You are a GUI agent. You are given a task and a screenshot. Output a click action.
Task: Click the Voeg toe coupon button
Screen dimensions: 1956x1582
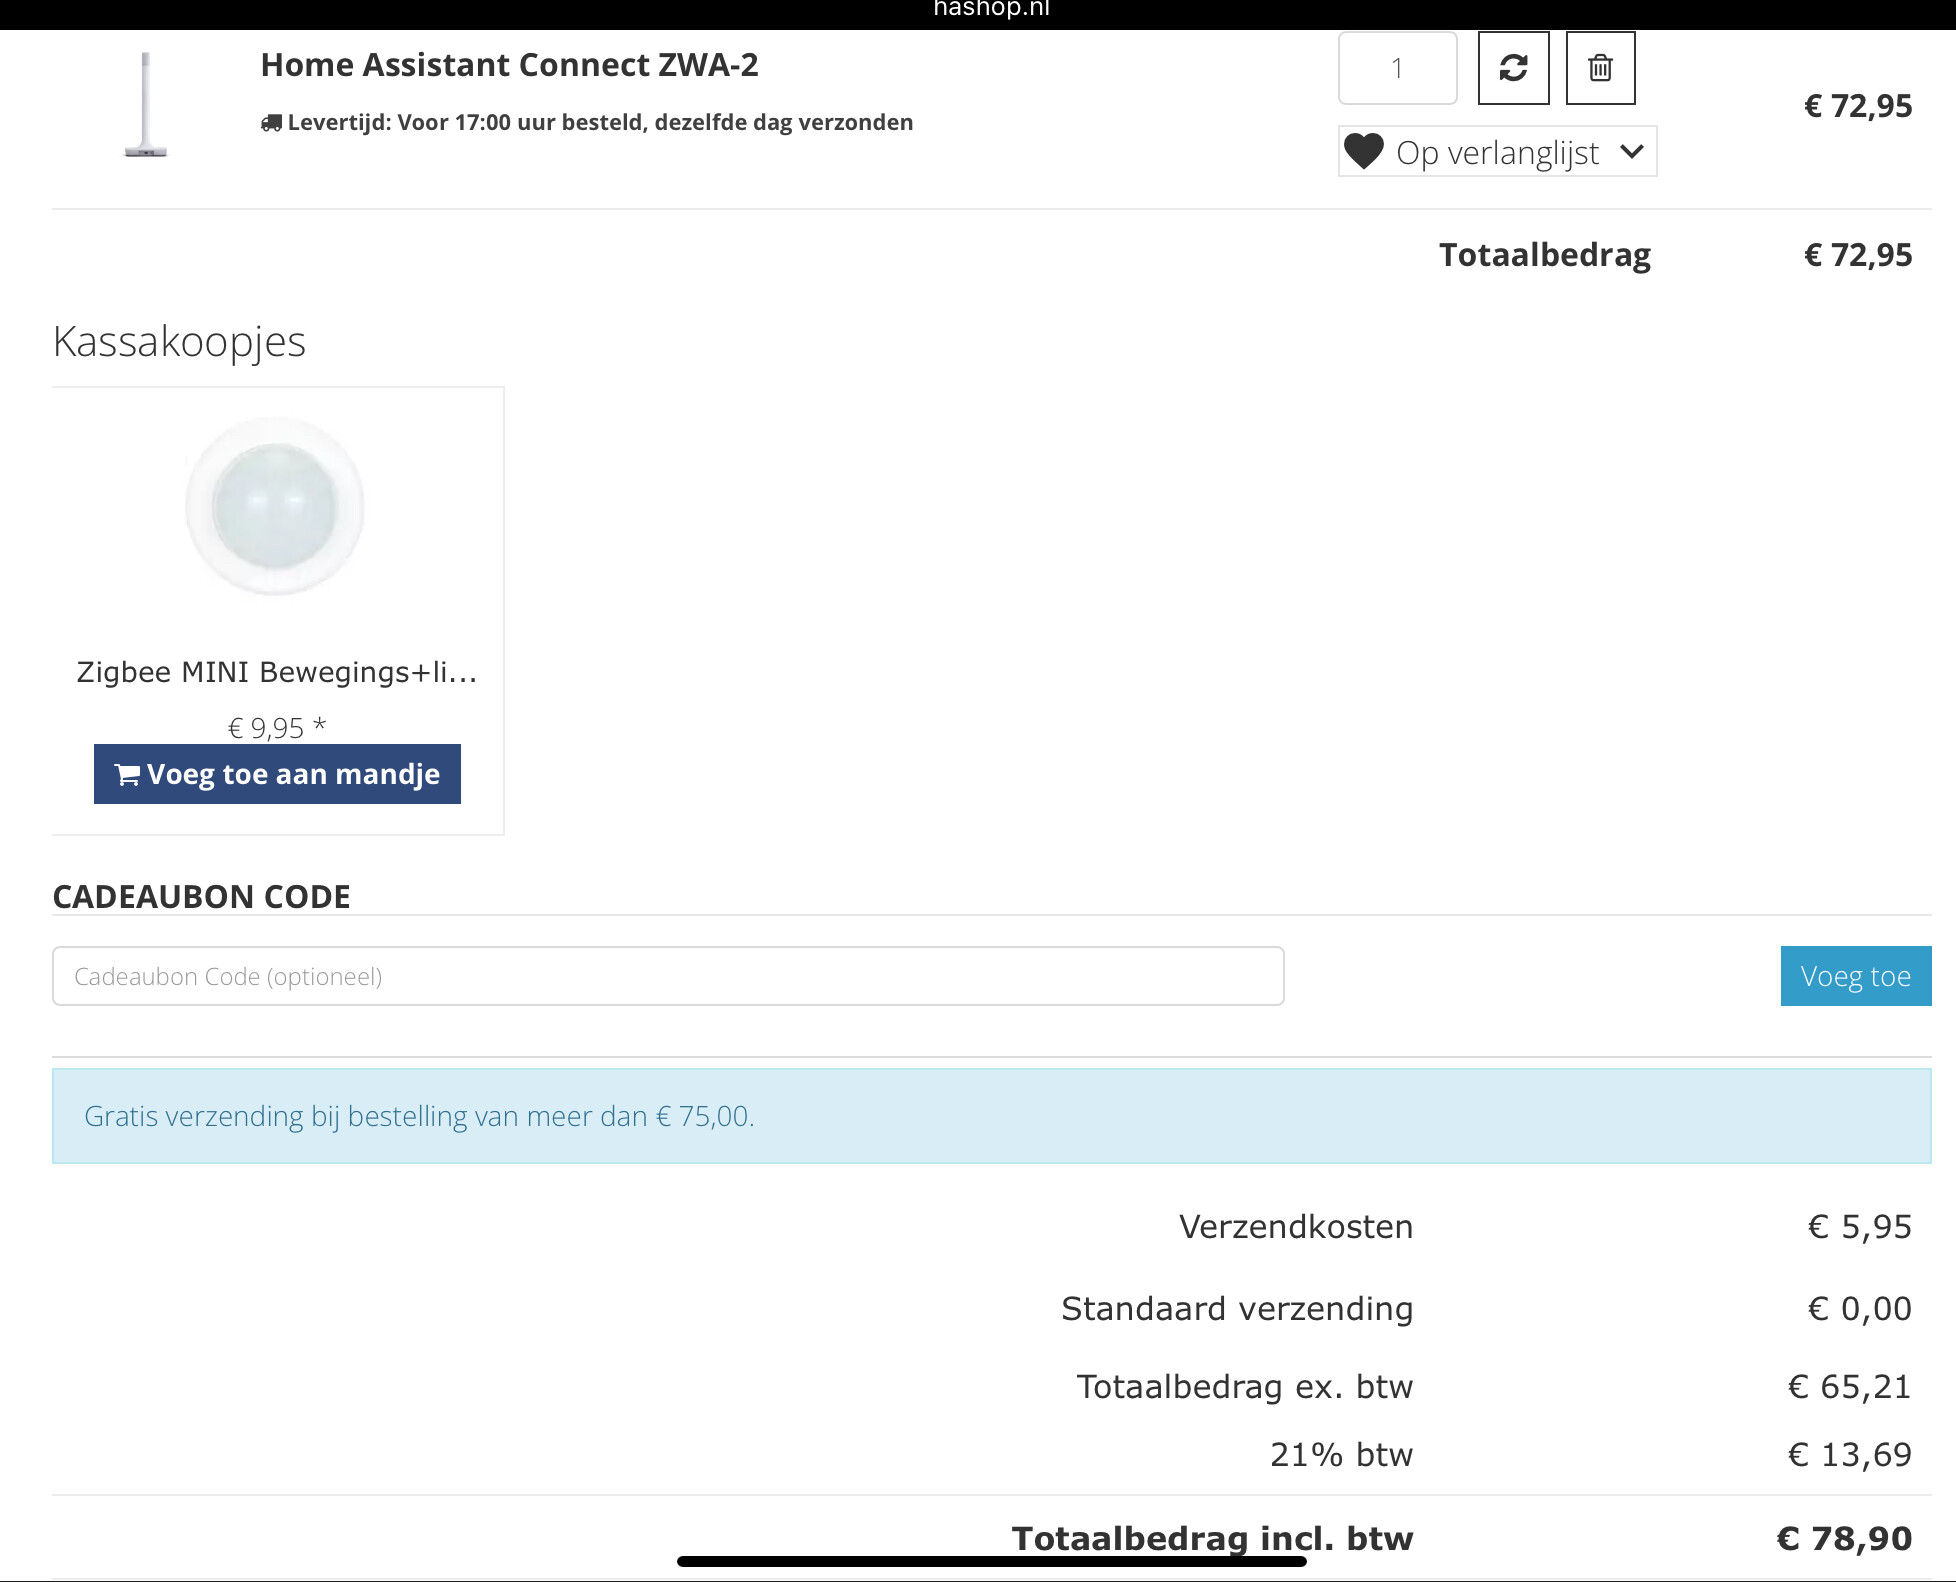click(1856, 976)
